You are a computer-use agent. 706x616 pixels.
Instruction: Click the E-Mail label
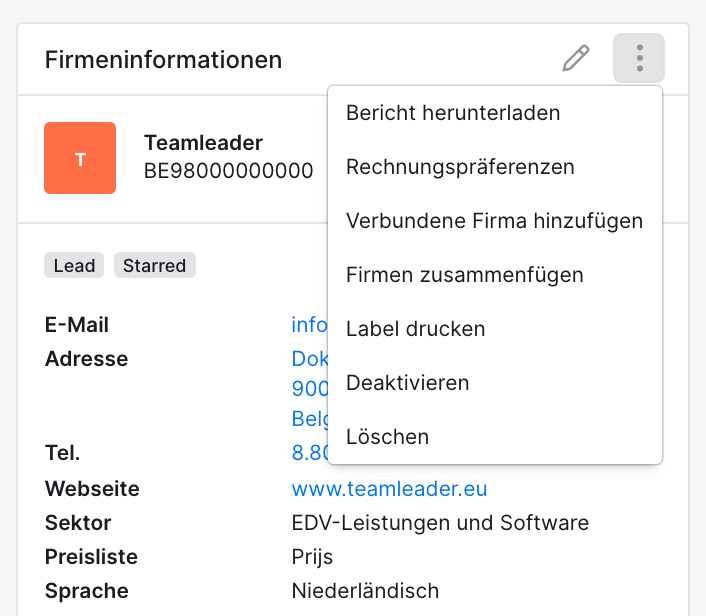click(x=77, y=325)
